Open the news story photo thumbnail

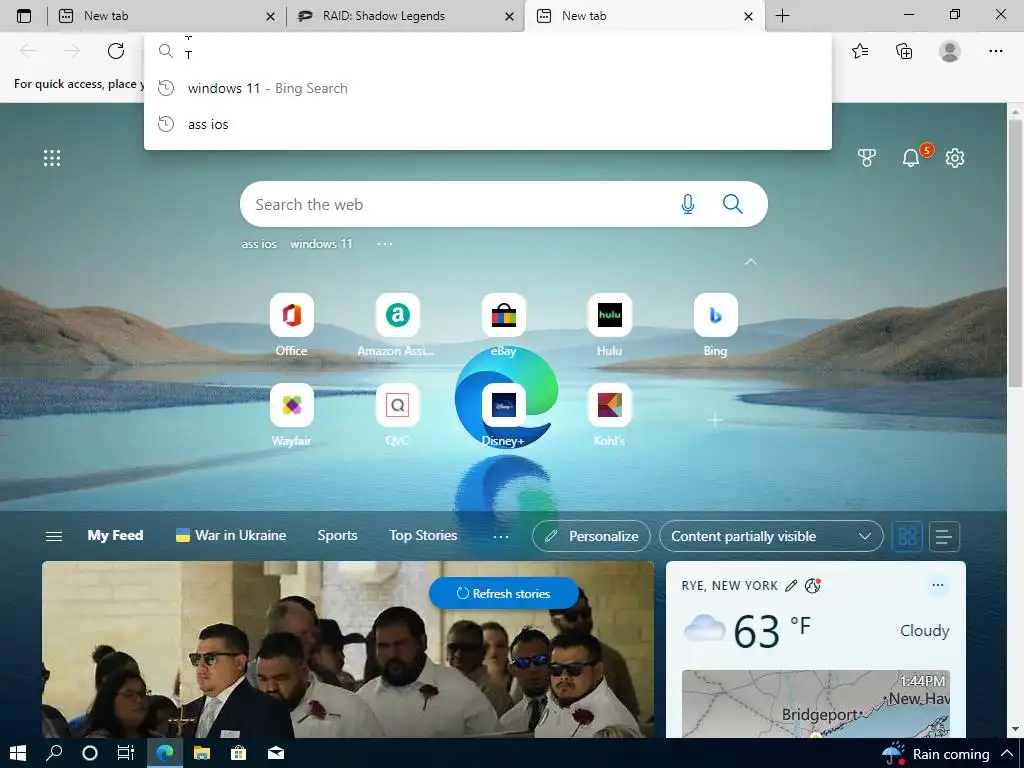pyautogui.click(x=347, y=649)
